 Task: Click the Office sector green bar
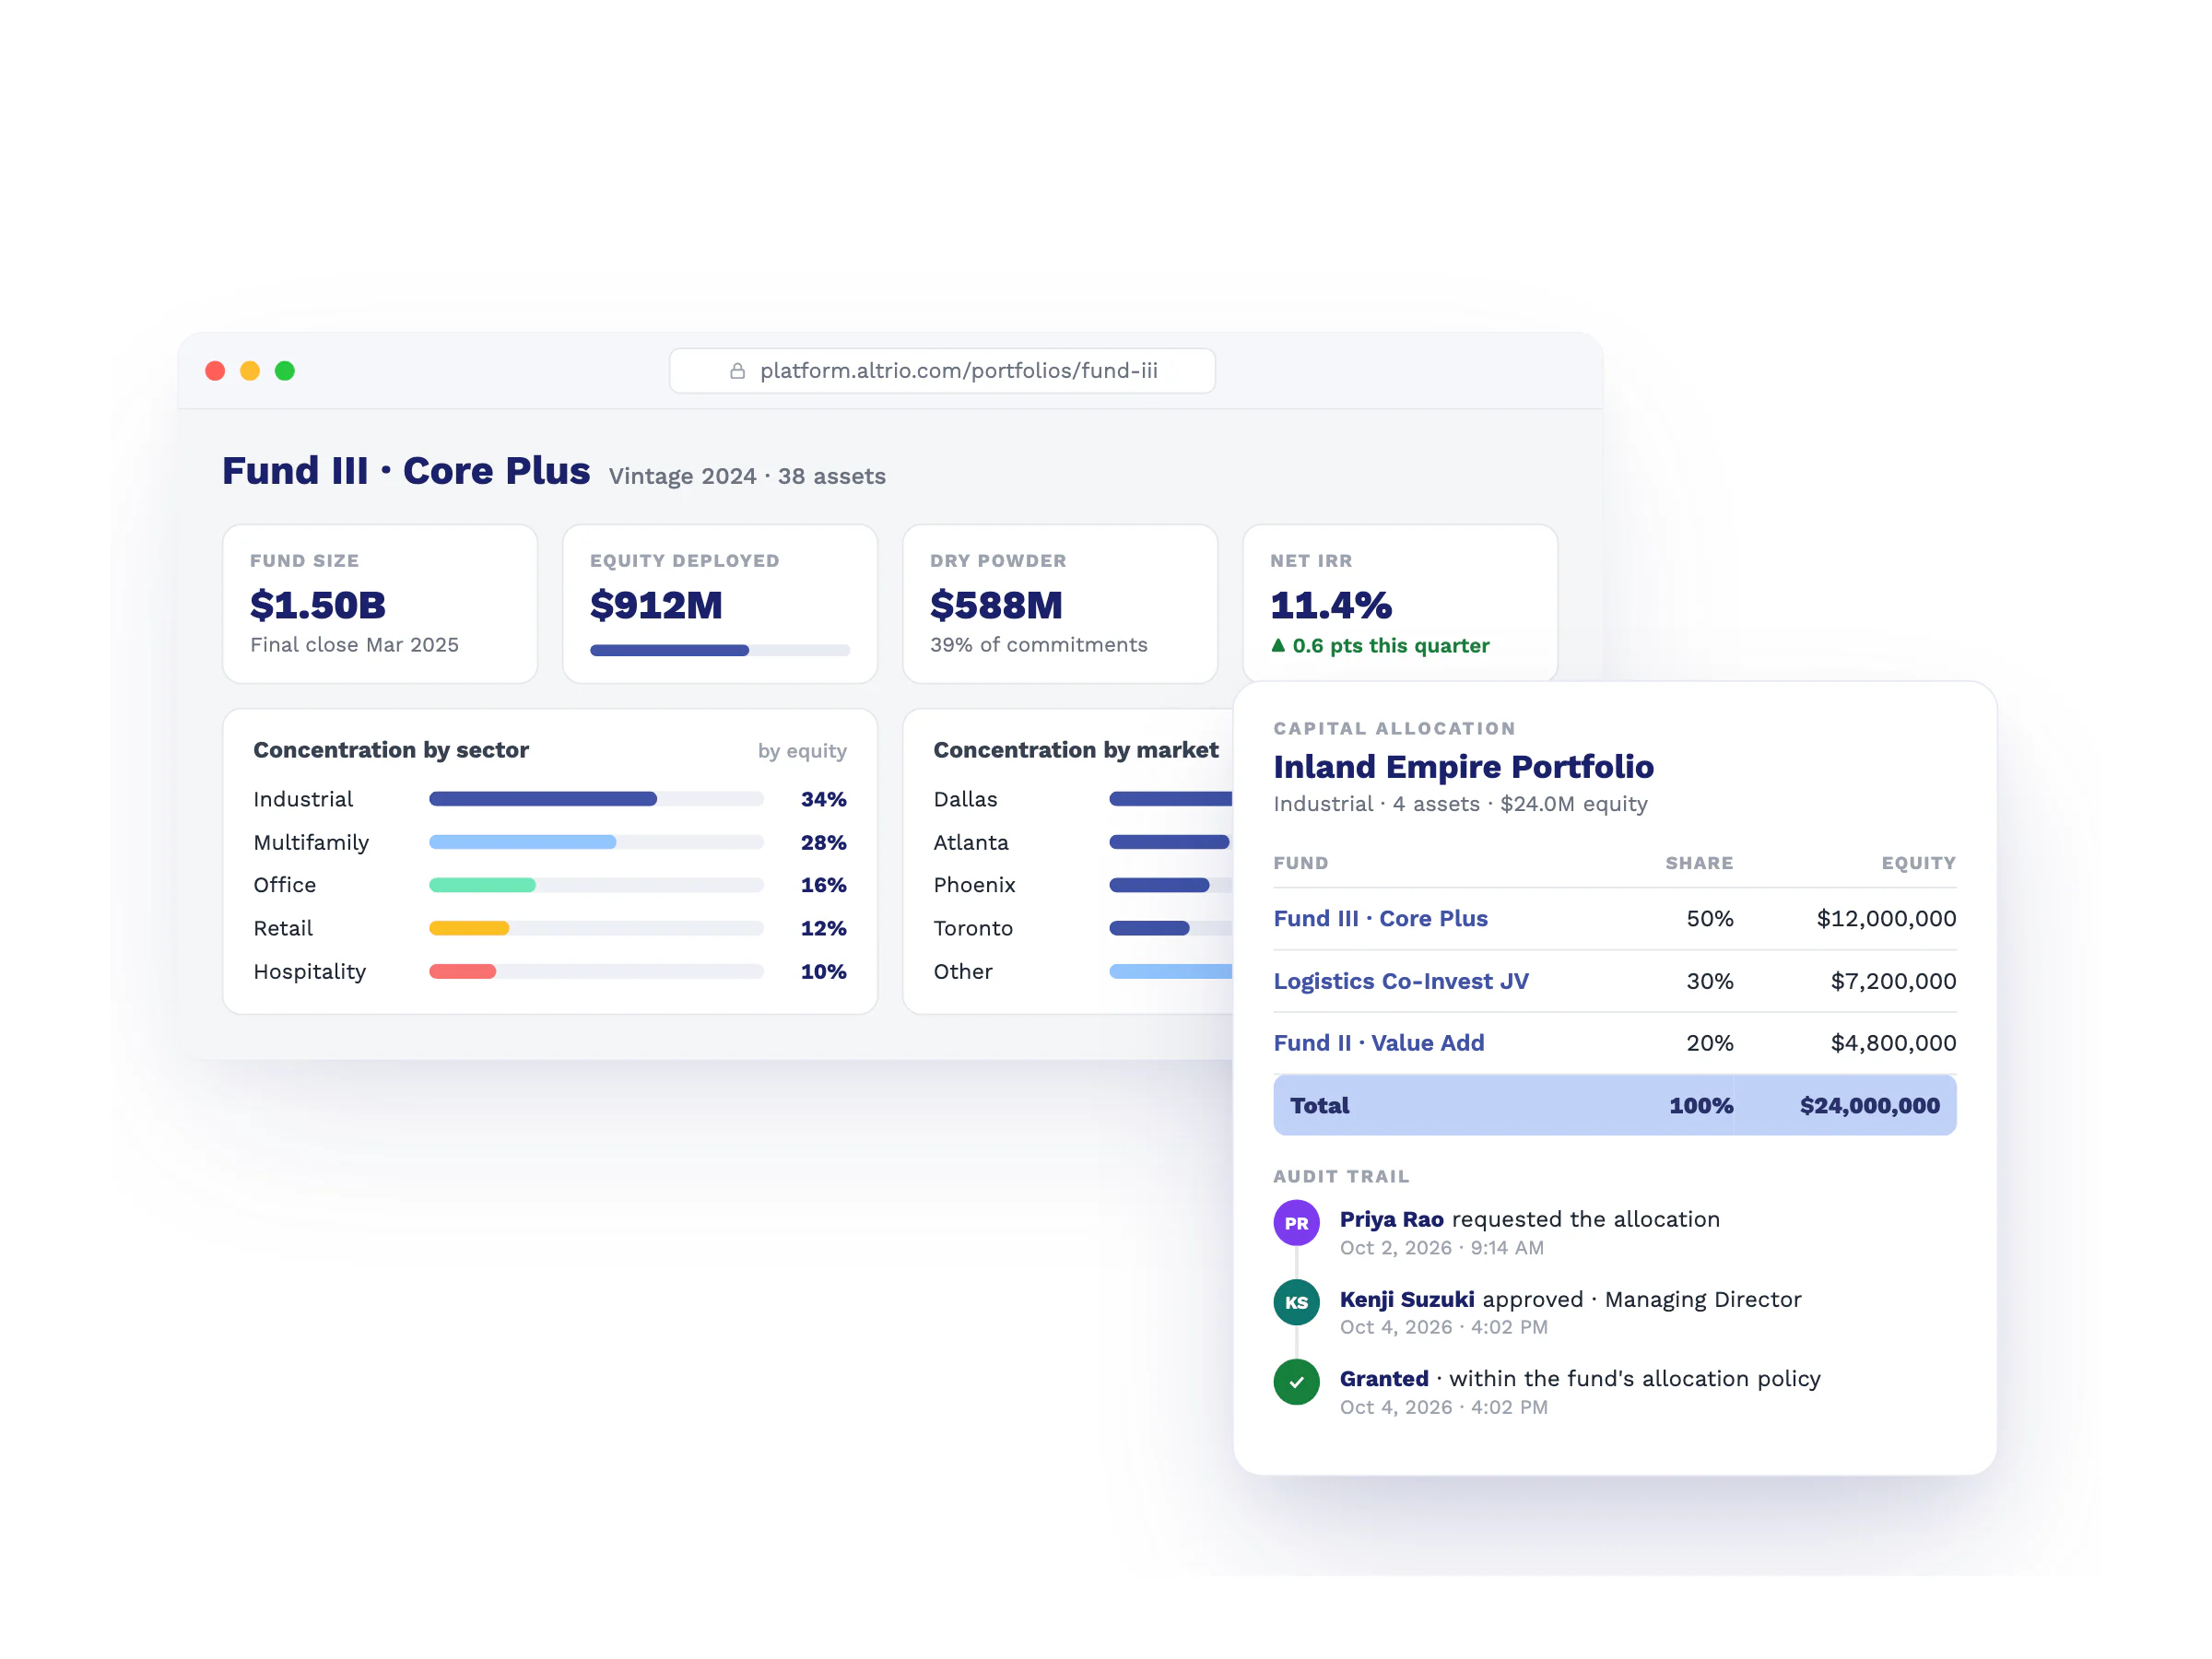pos(482,885)
